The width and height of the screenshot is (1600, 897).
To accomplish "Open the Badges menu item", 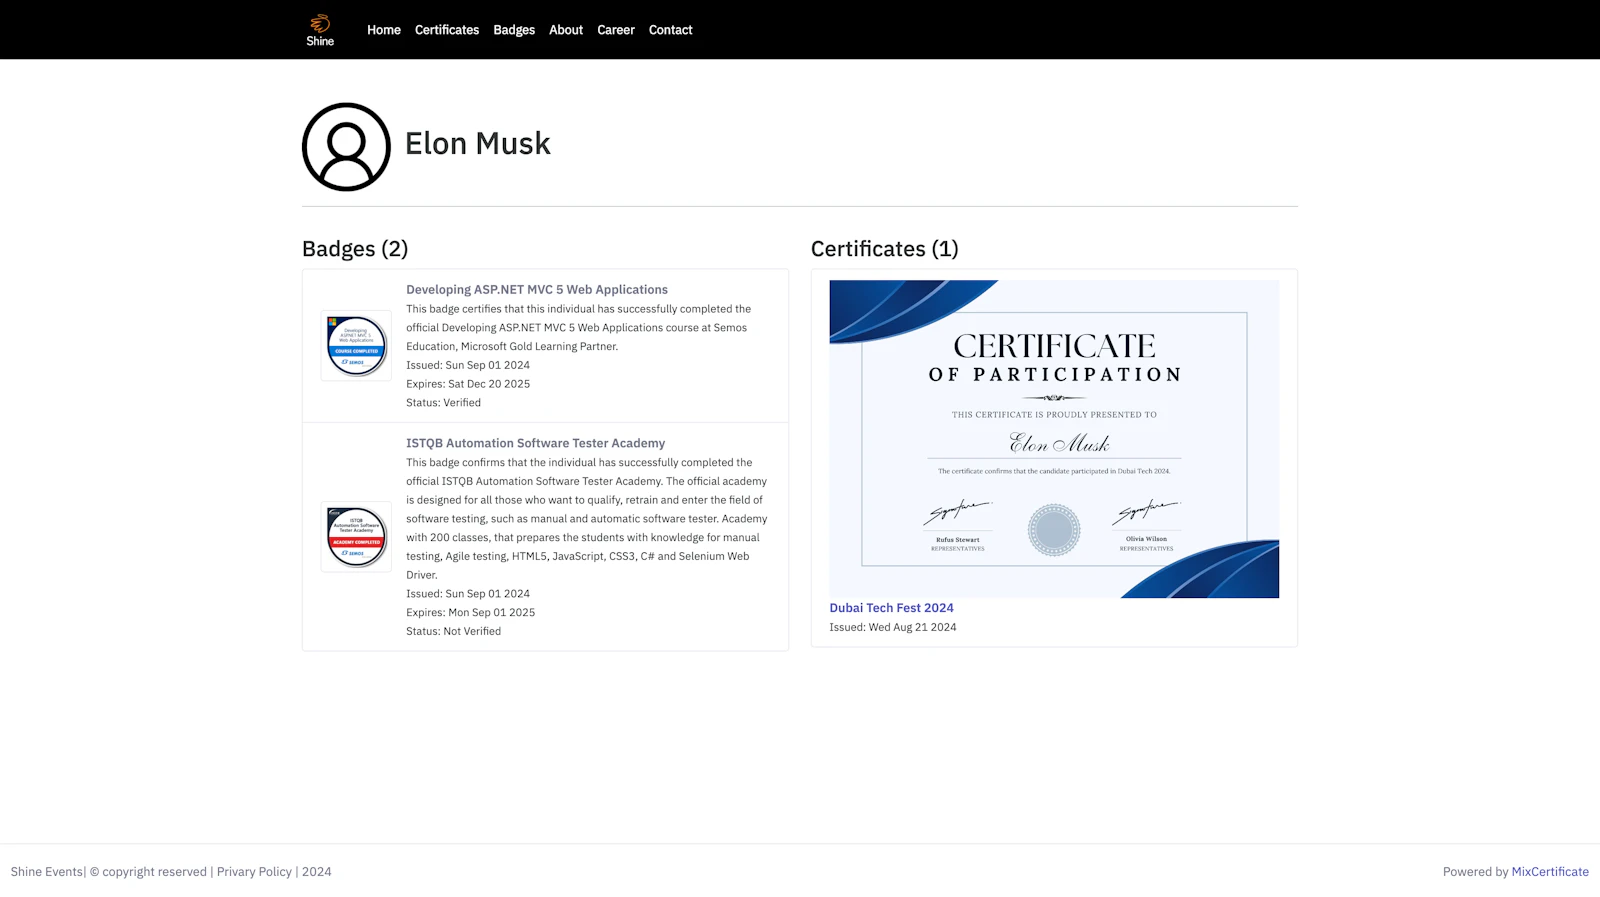I will pyautogui.click(x=514, y=30).
